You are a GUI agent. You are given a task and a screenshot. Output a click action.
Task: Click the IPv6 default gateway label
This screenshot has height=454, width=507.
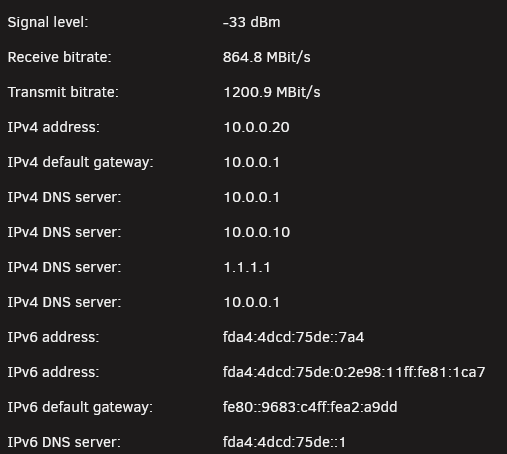pos(80,408)
